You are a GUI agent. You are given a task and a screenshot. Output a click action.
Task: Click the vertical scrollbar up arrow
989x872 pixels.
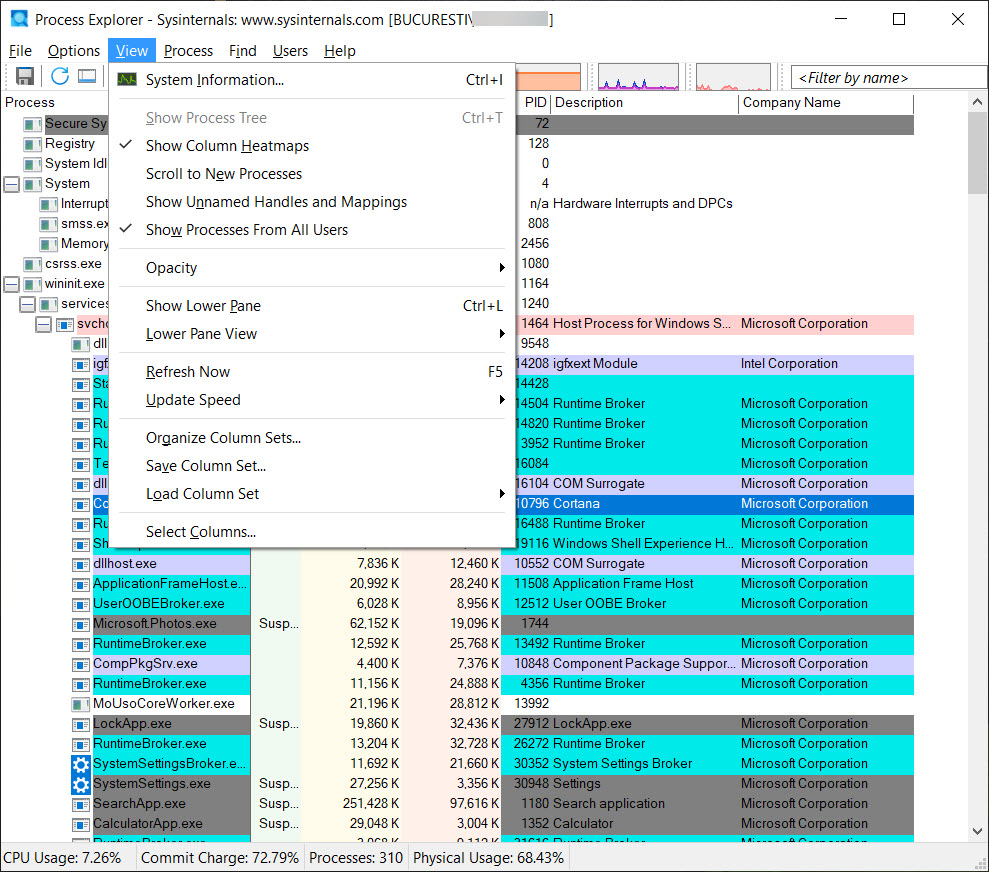point(977,102)
